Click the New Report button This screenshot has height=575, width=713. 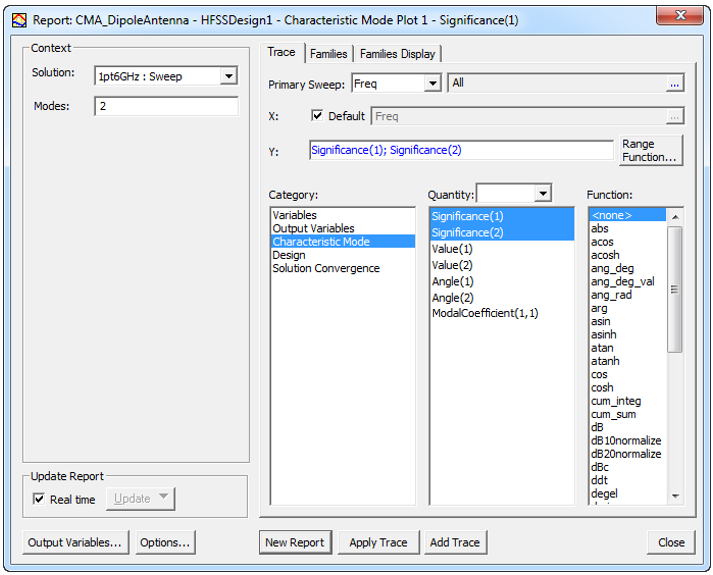tap(294, 543)
